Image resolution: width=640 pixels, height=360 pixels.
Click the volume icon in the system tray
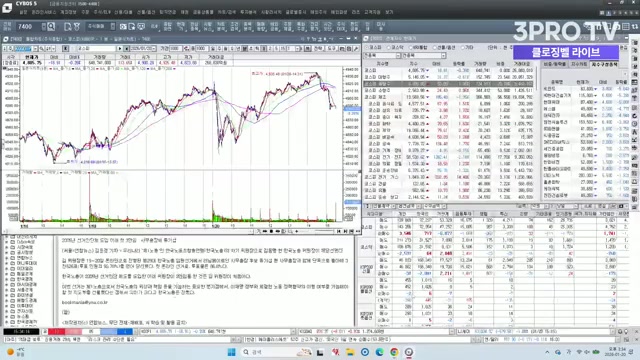pyautogui.click(x=587, y=352)
